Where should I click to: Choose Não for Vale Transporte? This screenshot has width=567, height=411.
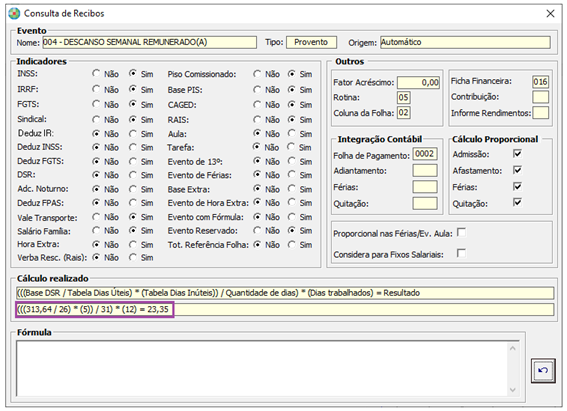click(96, 217)
